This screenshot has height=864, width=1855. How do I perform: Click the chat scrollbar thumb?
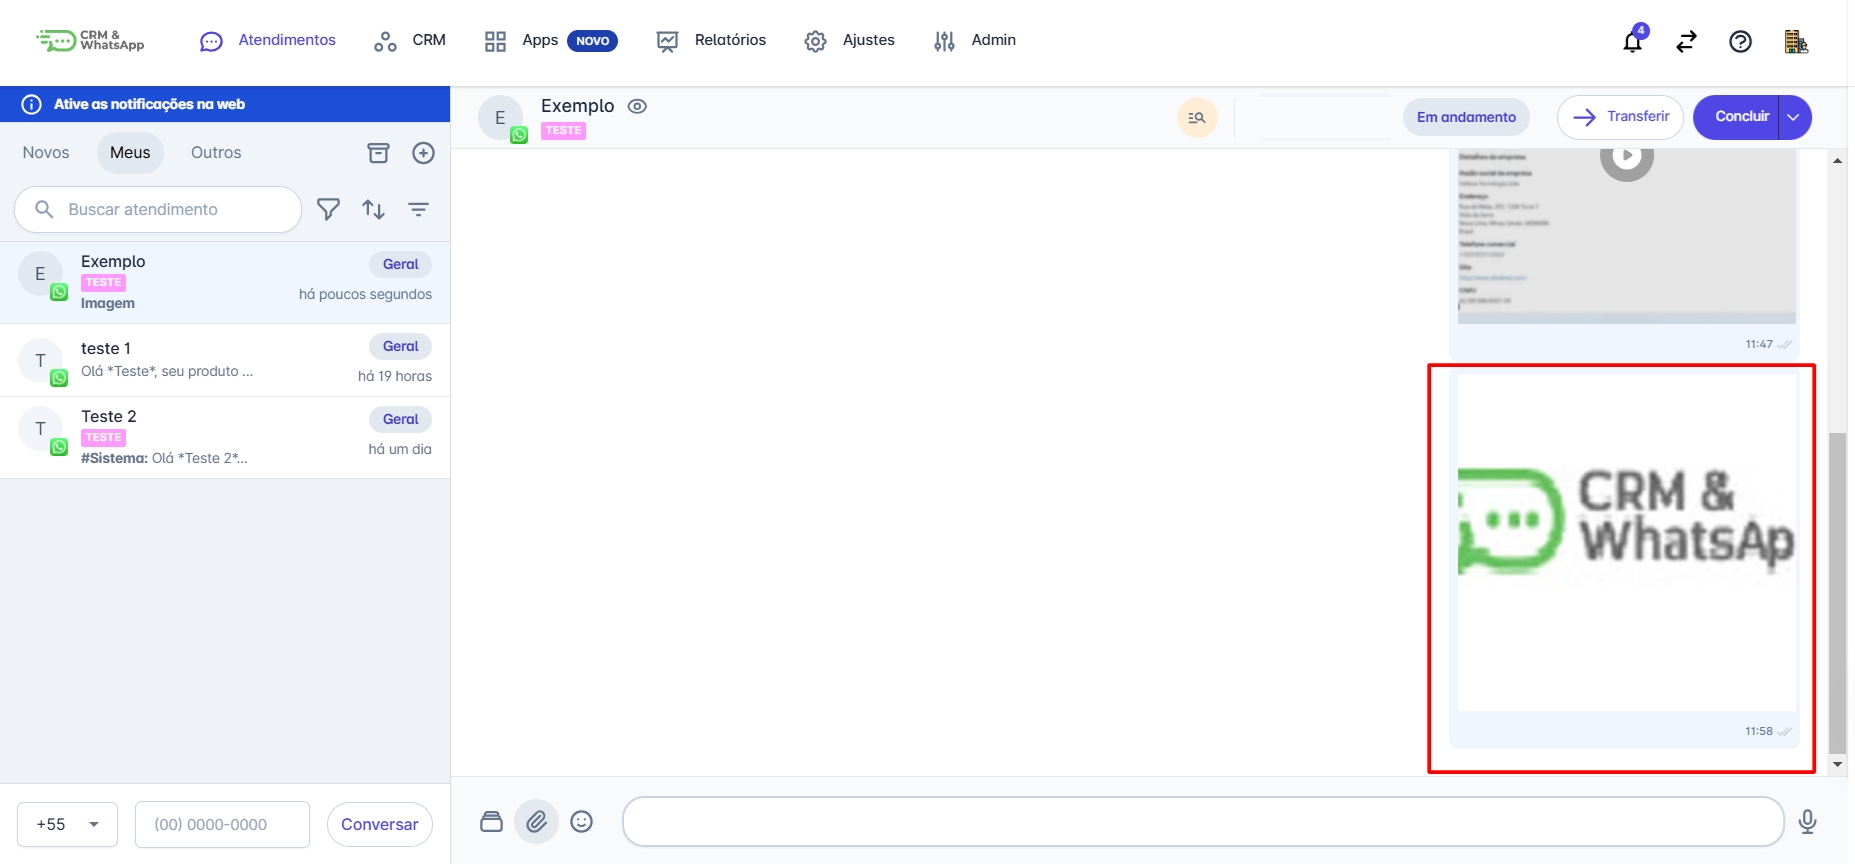(1837, 593)
